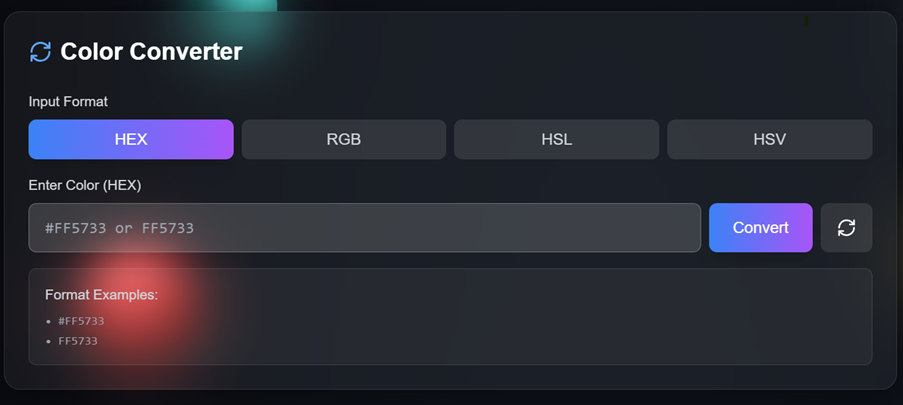Select the FF5733 example without hash
Viewport: 903px width, 405px height.
tap(78, 341)
